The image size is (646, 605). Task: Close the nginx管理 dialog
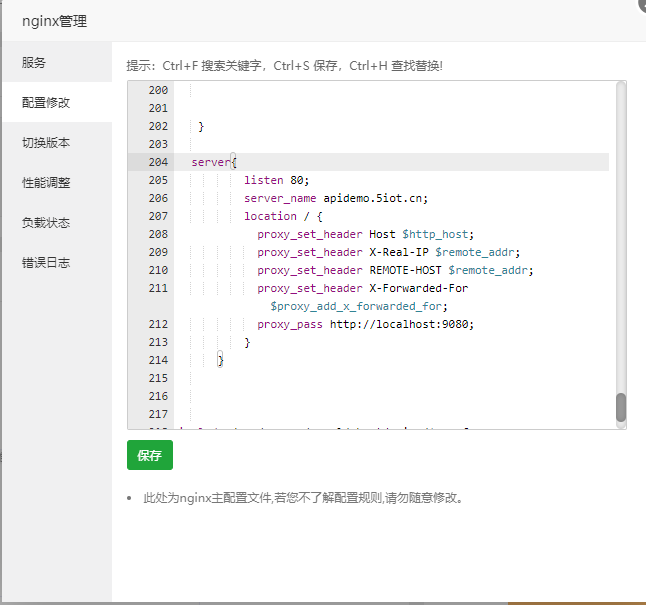[x=641, y=4]
